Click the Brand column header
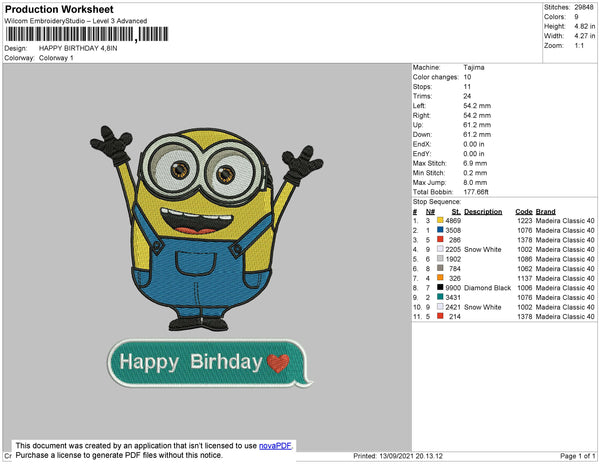Image resolution: width=600 pixels, height=464 pixels. 545,211
